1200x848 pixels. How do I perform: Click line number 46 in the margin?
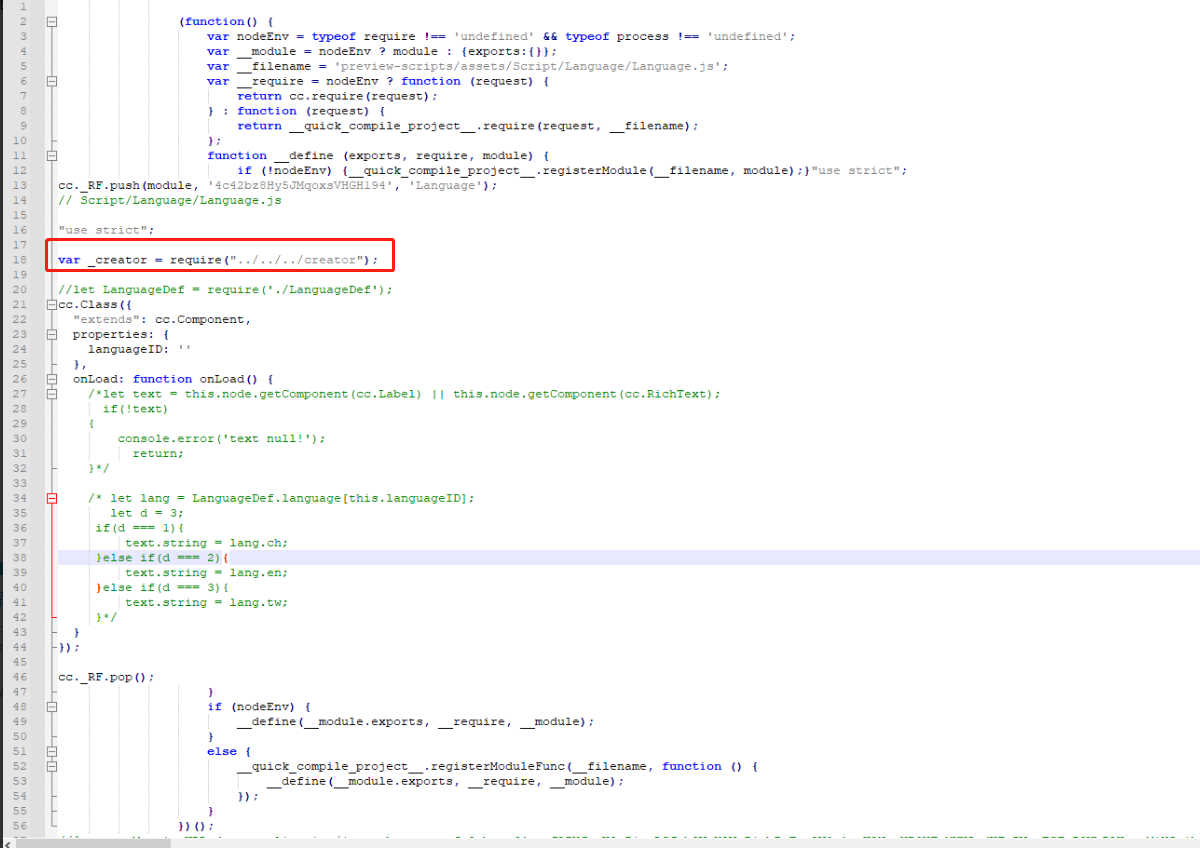tap(21, 677)
